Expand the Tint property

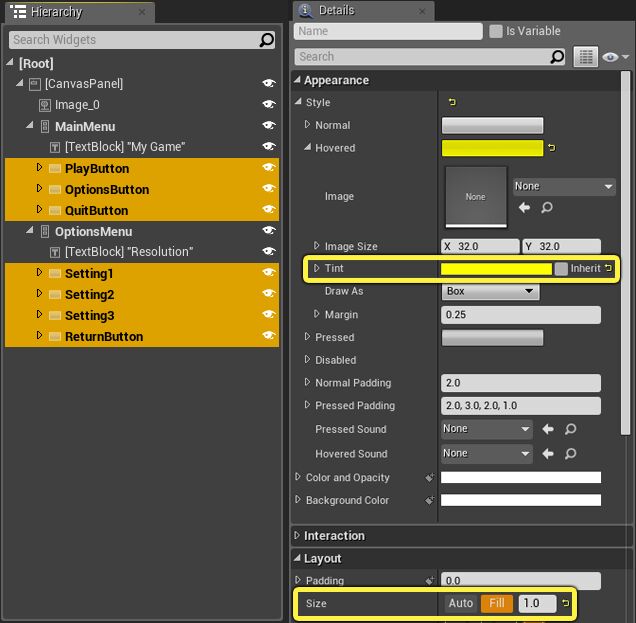[317, 268]
